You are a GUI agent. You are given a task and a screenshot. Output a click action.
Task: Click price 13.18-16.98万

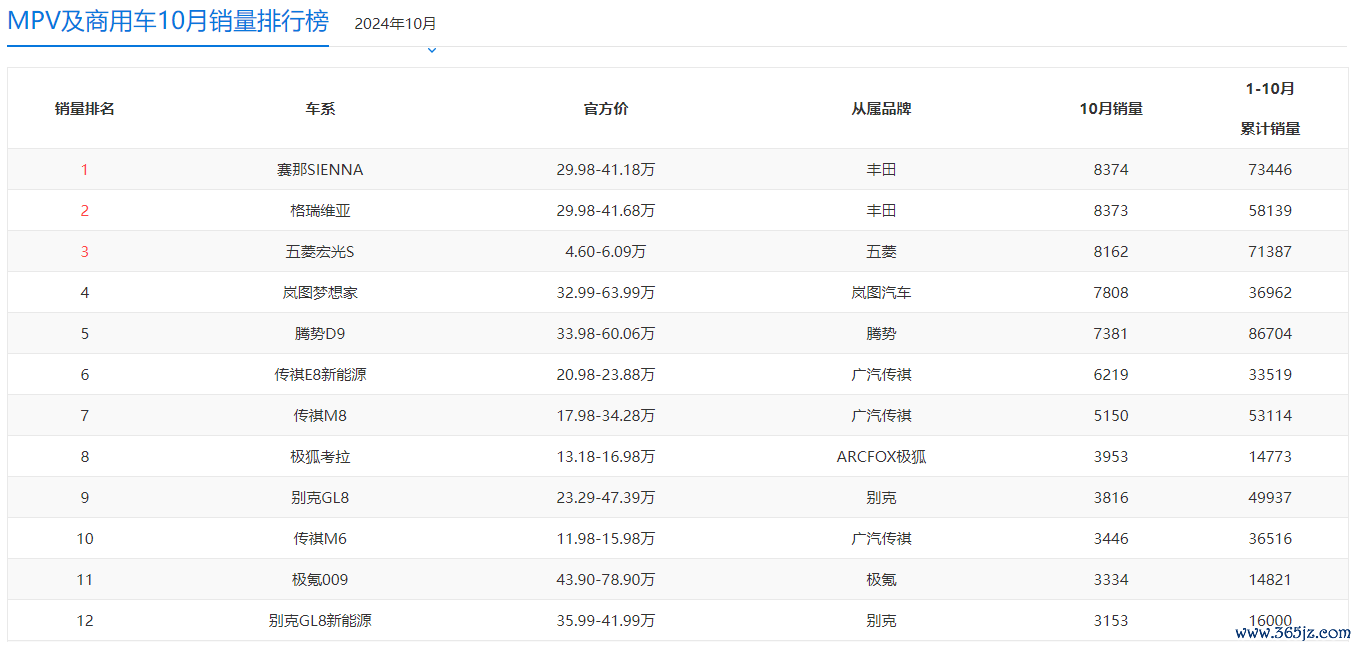click(x=606, y=457)
